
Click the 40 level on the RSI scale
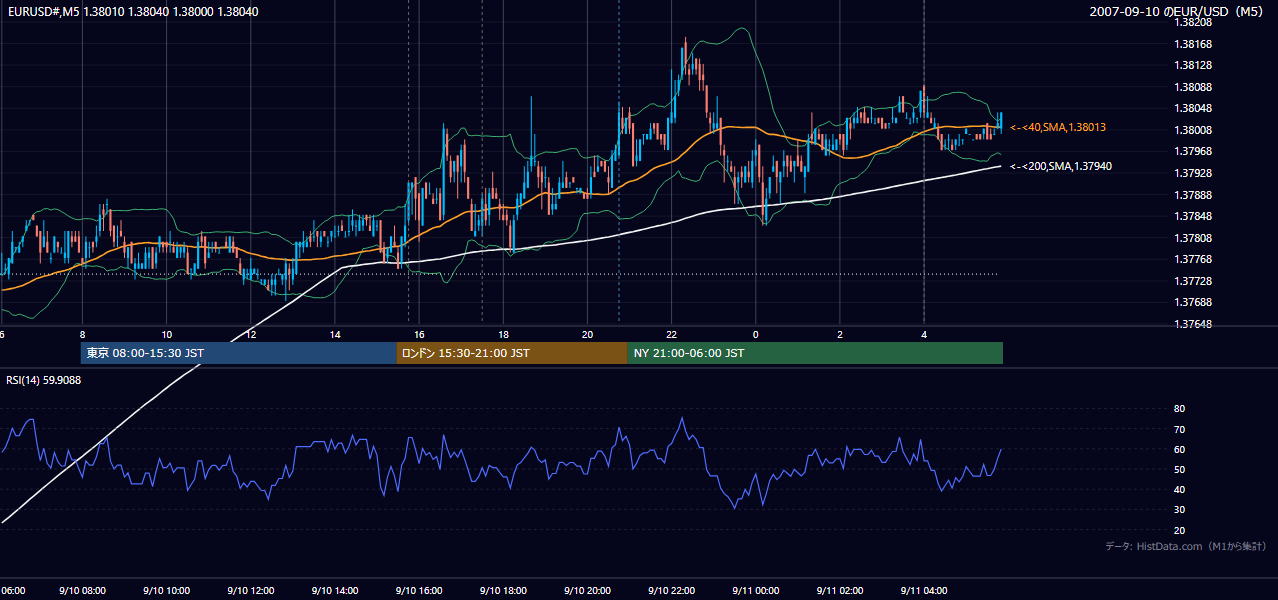1179,489
